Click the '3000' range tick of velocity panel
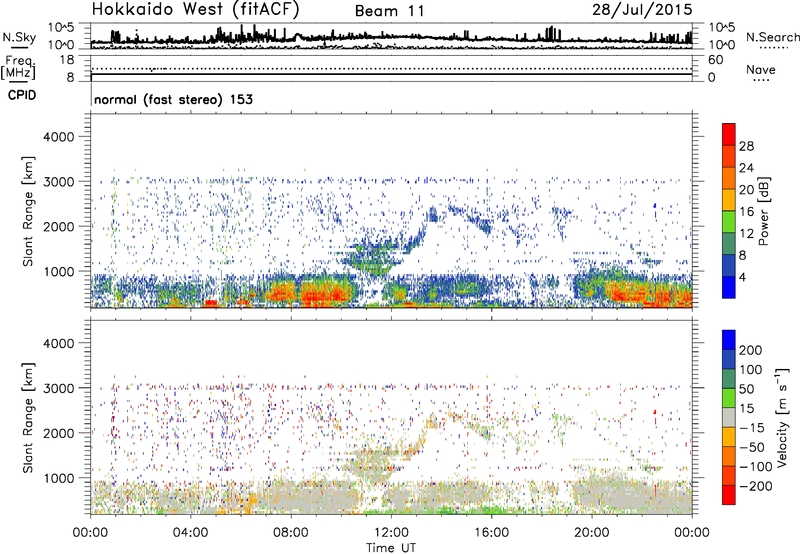The image size is (800, 554). coord(58,388)
